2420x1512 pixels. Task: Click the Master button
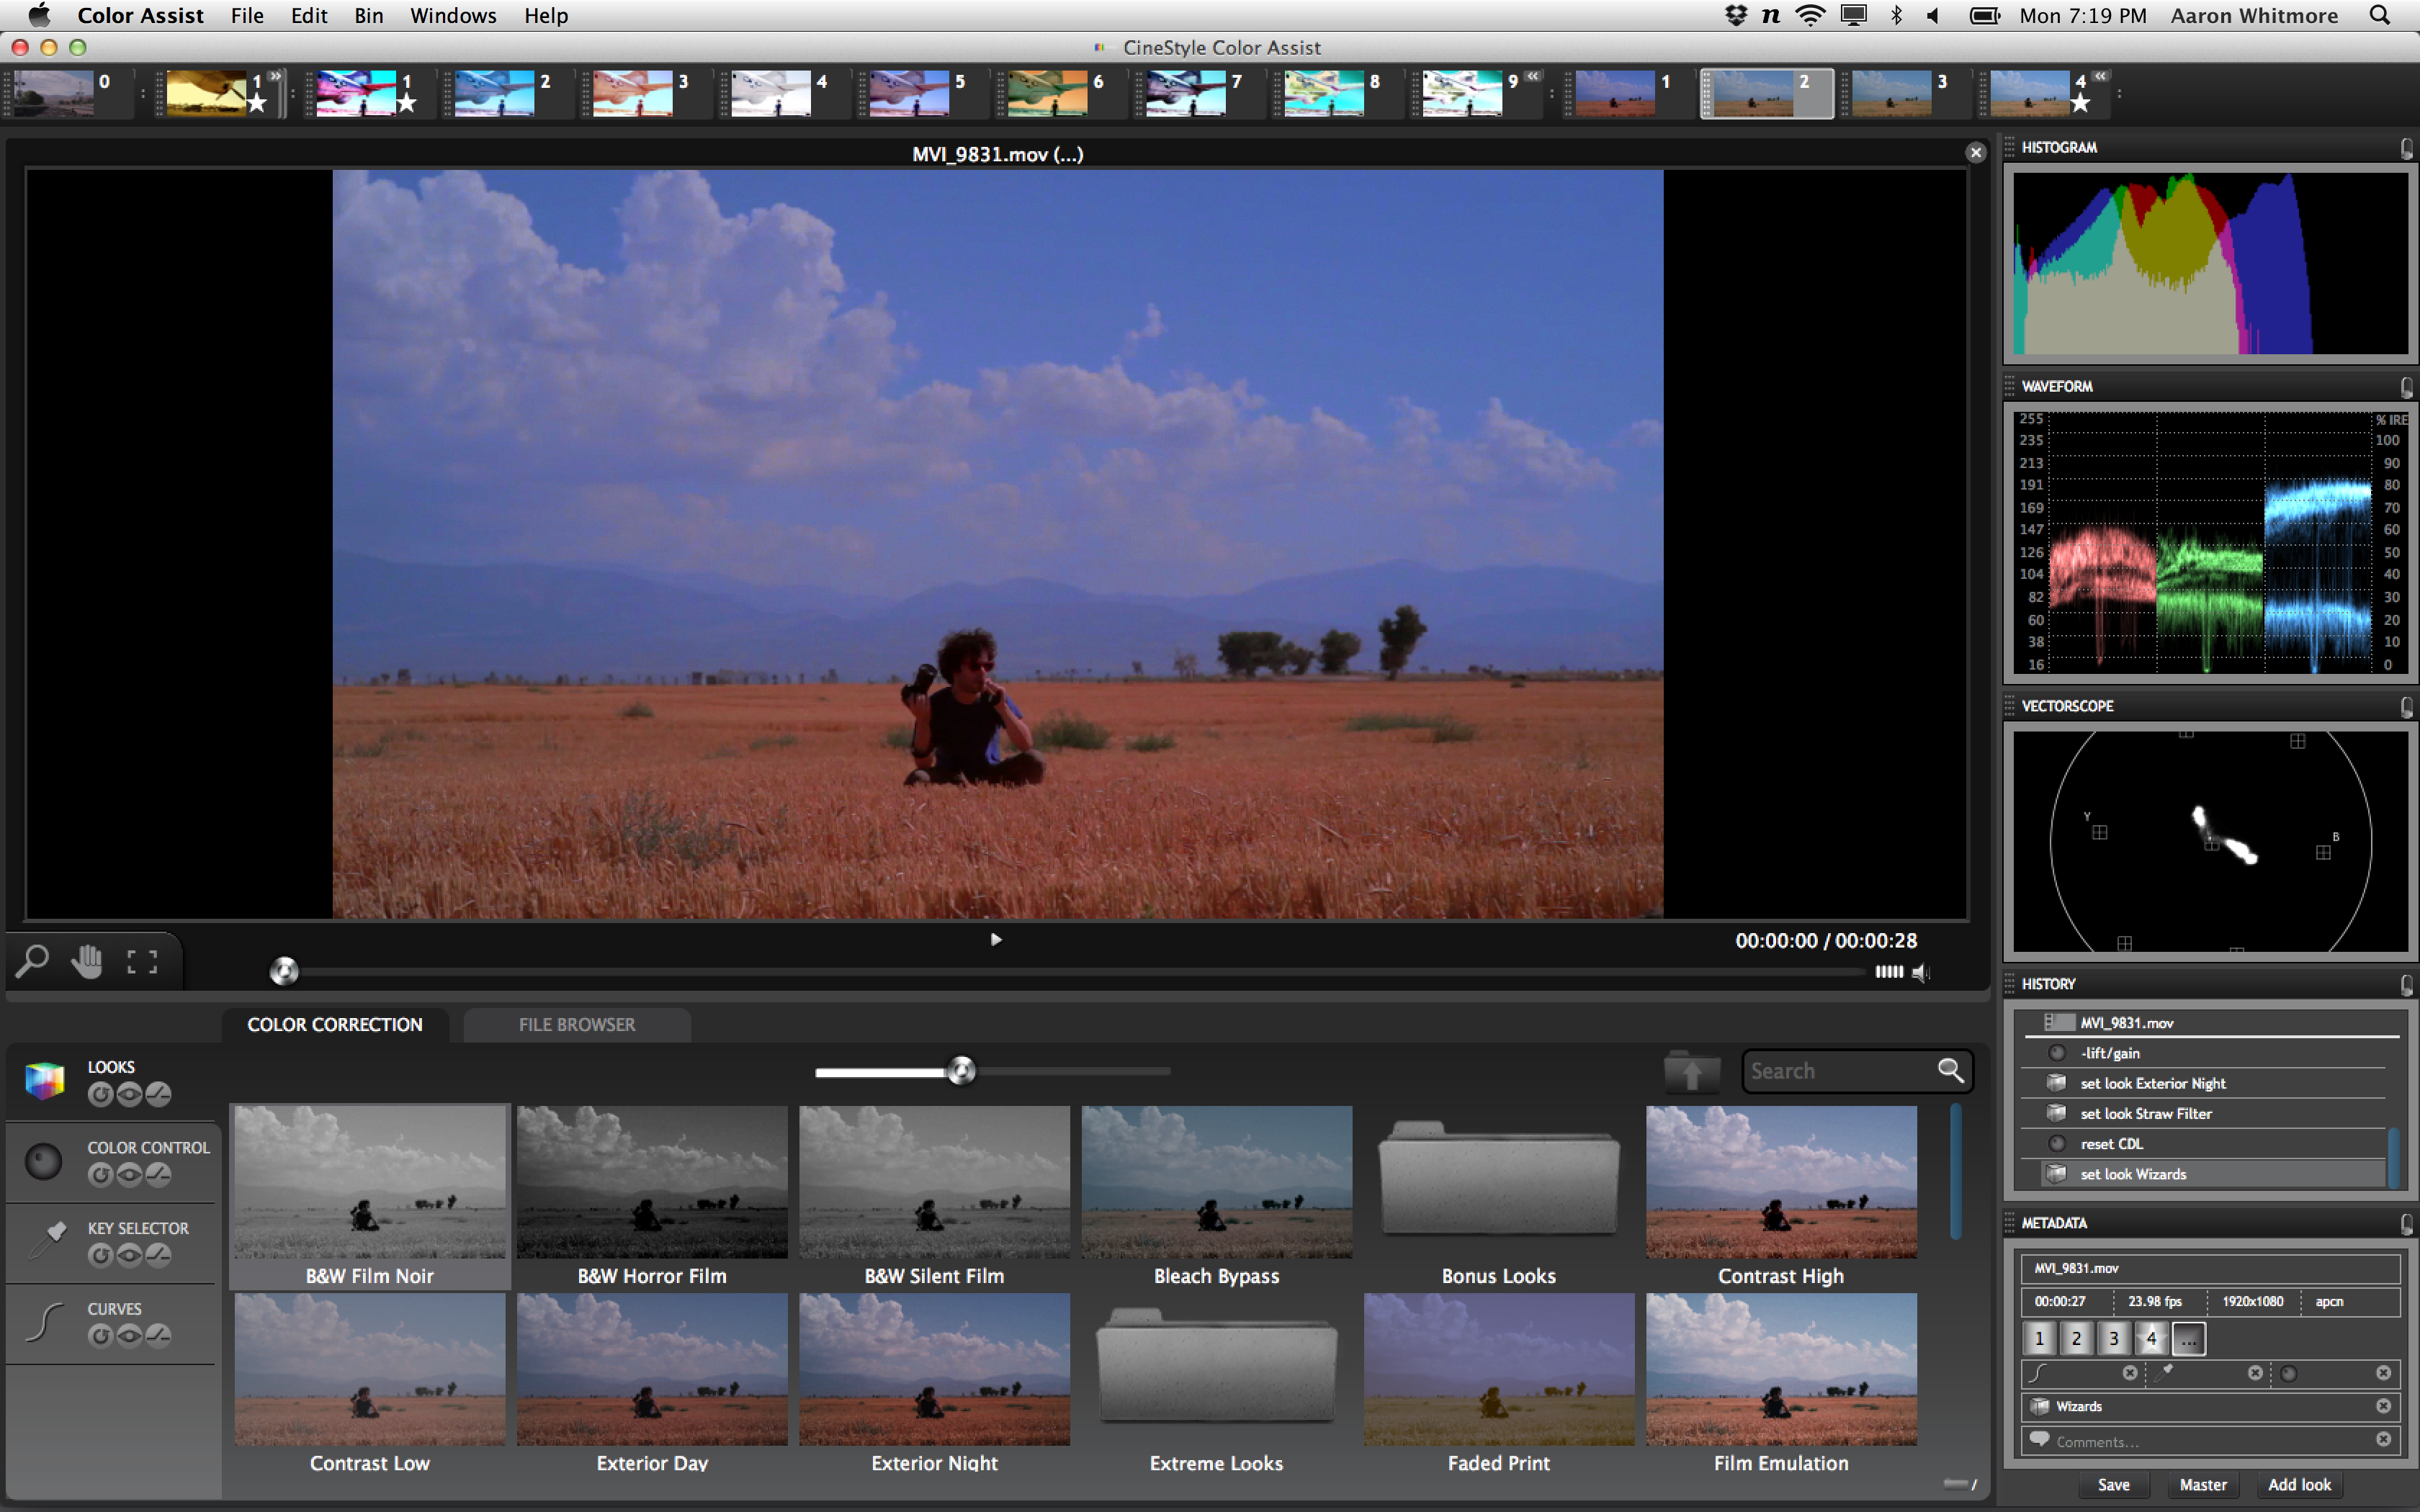[2203, 1485]
